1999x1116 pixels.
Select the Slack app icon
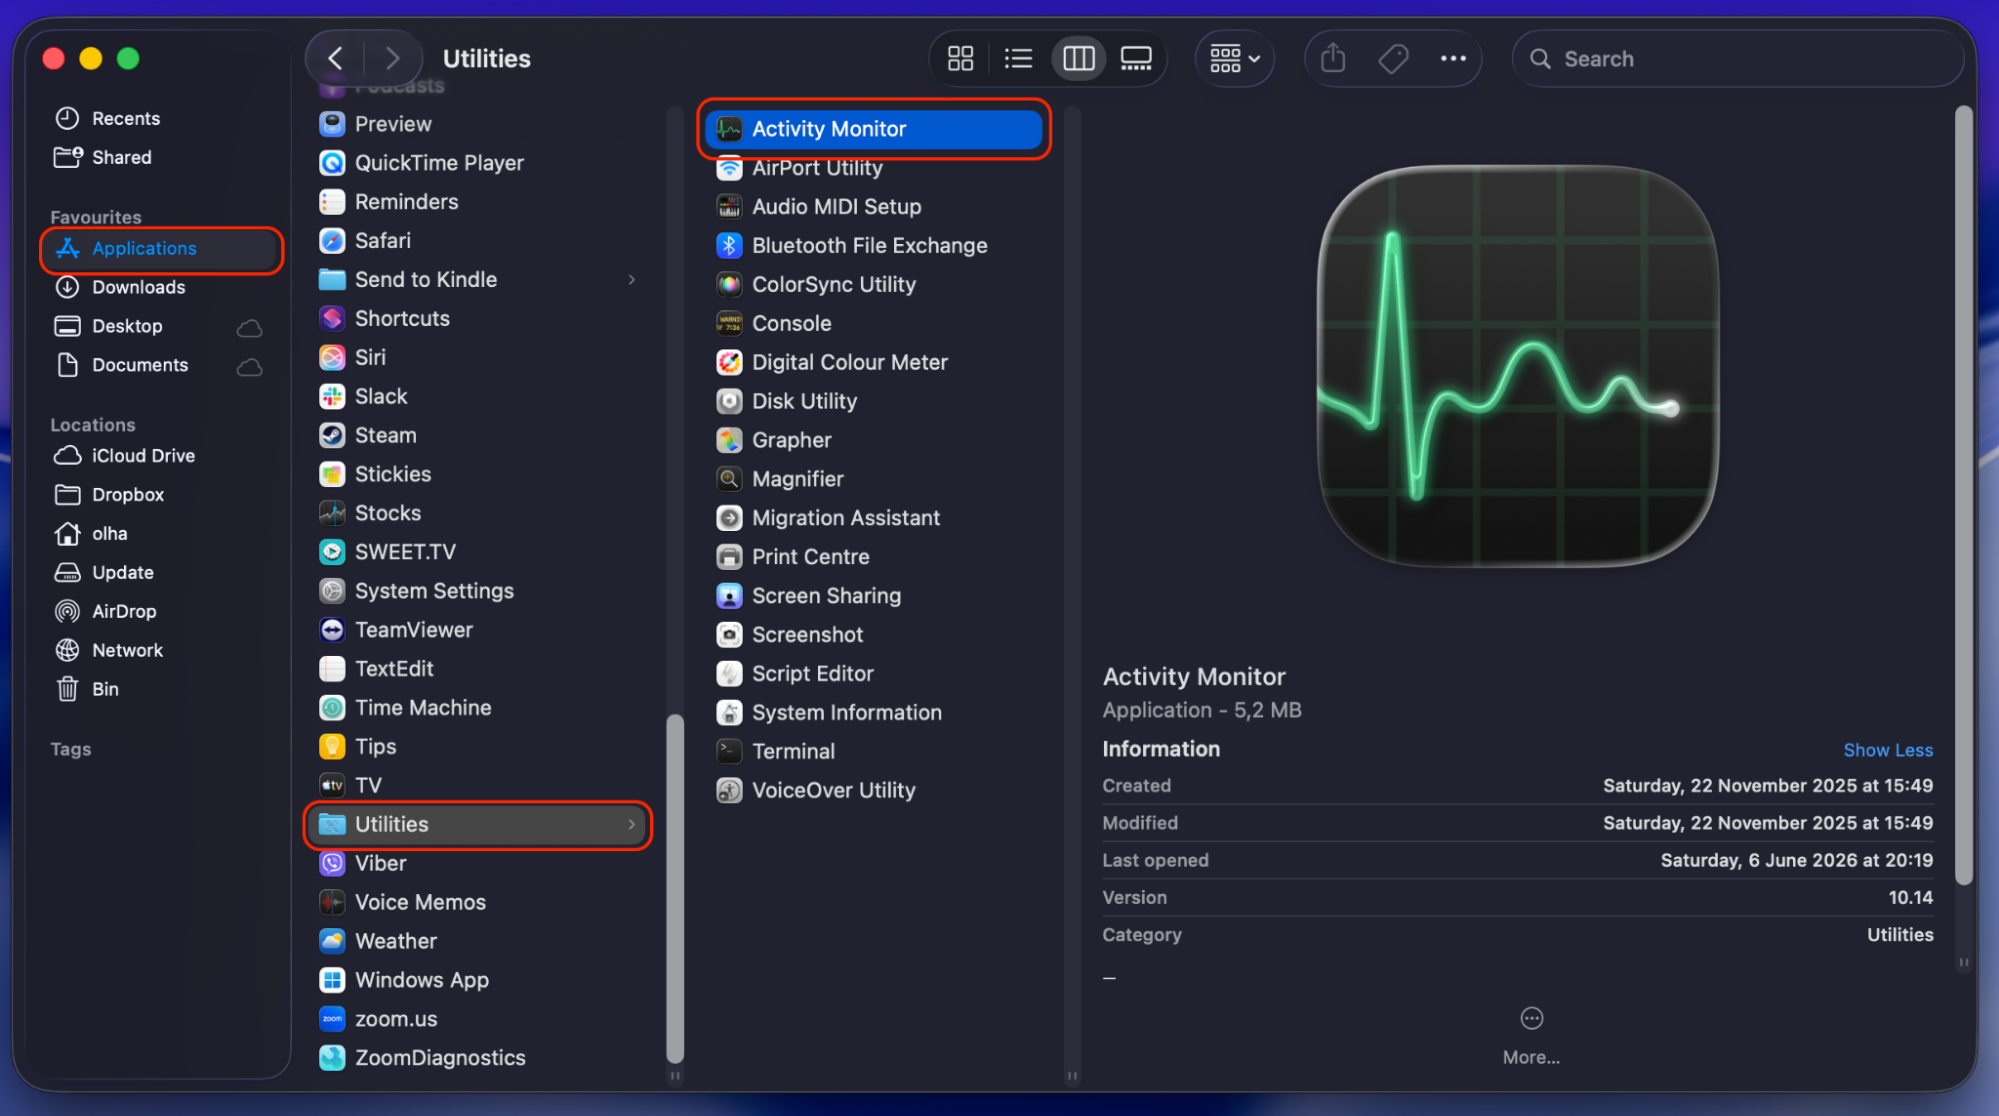click(332, 397)
